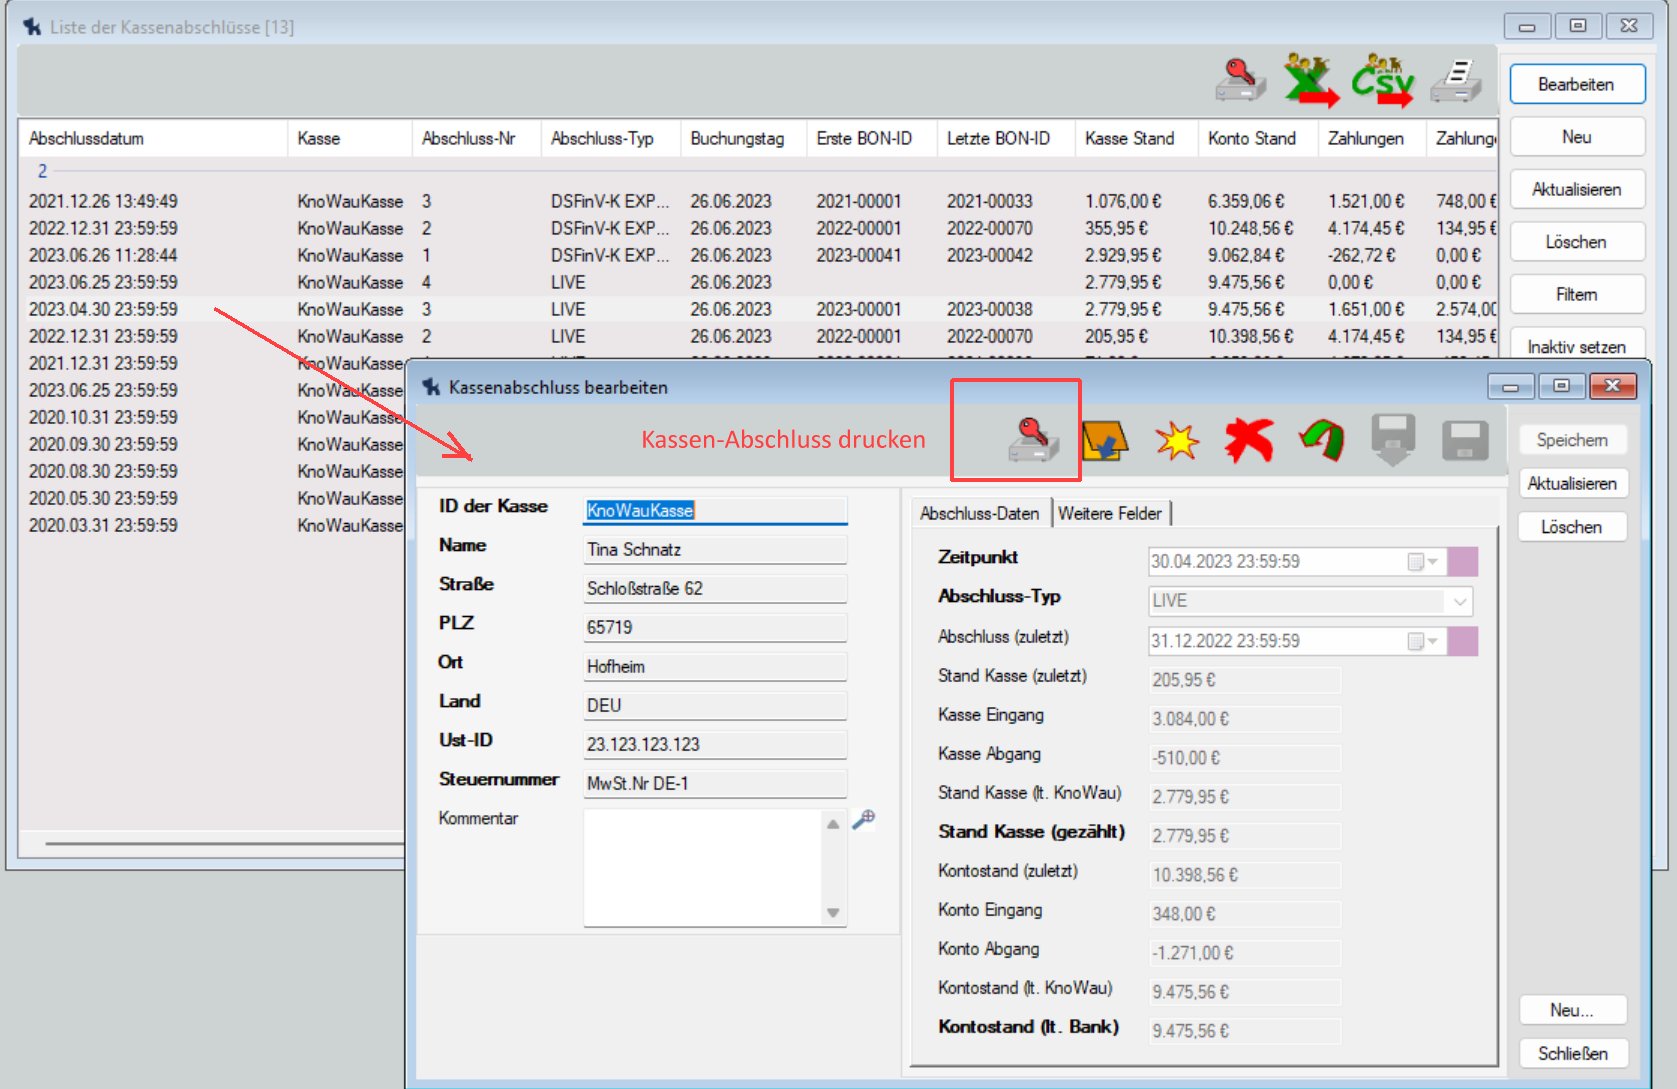This screenshot has height=1089, width=1677.
Task: Print the list with the printer icon
Action: point(1456,81)
